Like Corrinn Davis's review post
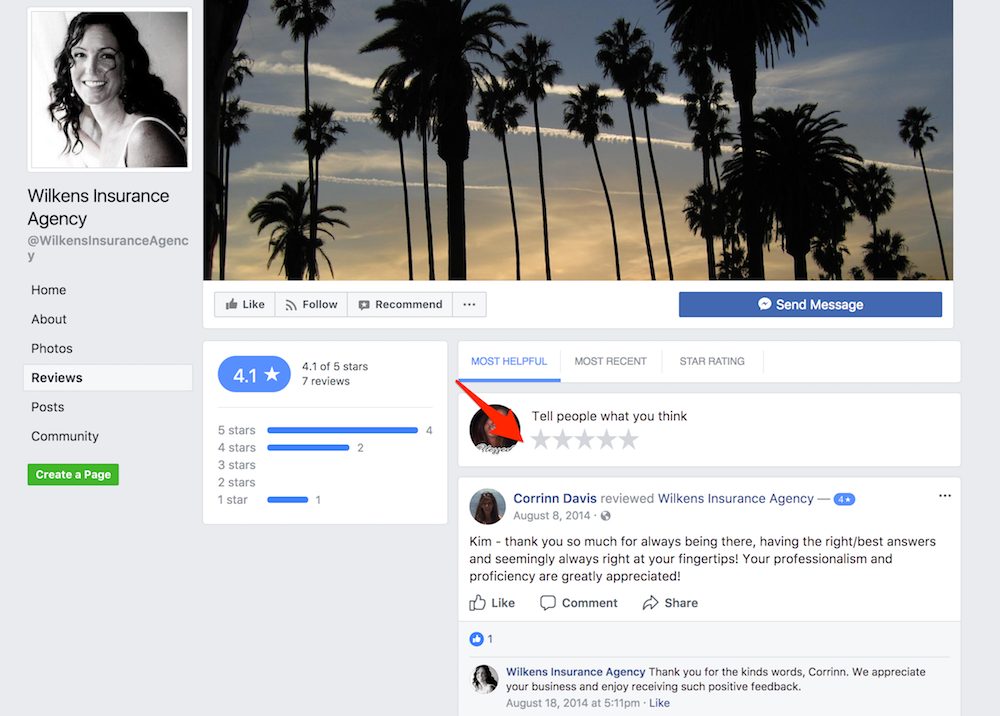 [492, 603]
